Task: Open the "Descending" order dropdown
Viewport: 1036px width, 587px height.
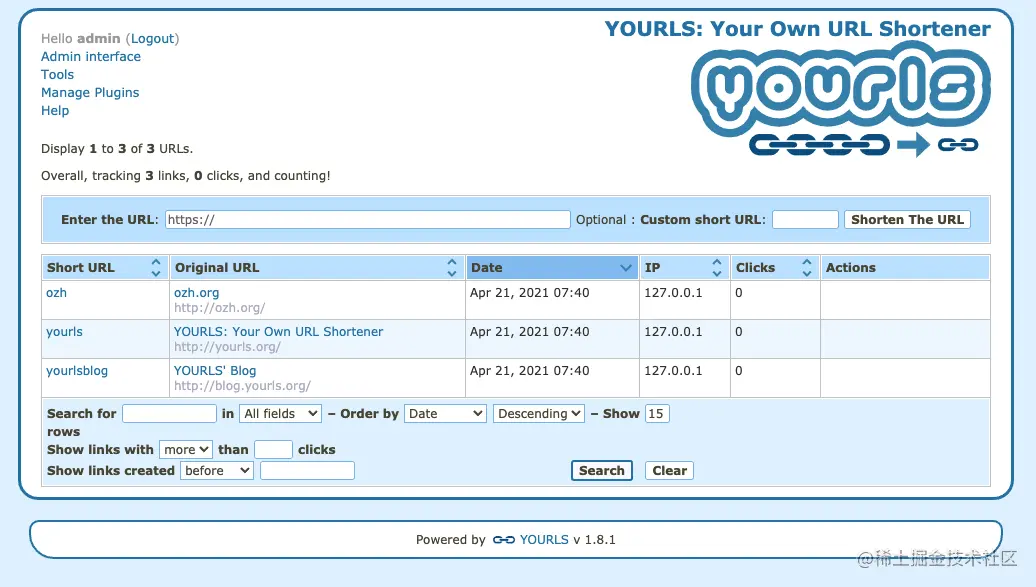Action: coord(538,413)
